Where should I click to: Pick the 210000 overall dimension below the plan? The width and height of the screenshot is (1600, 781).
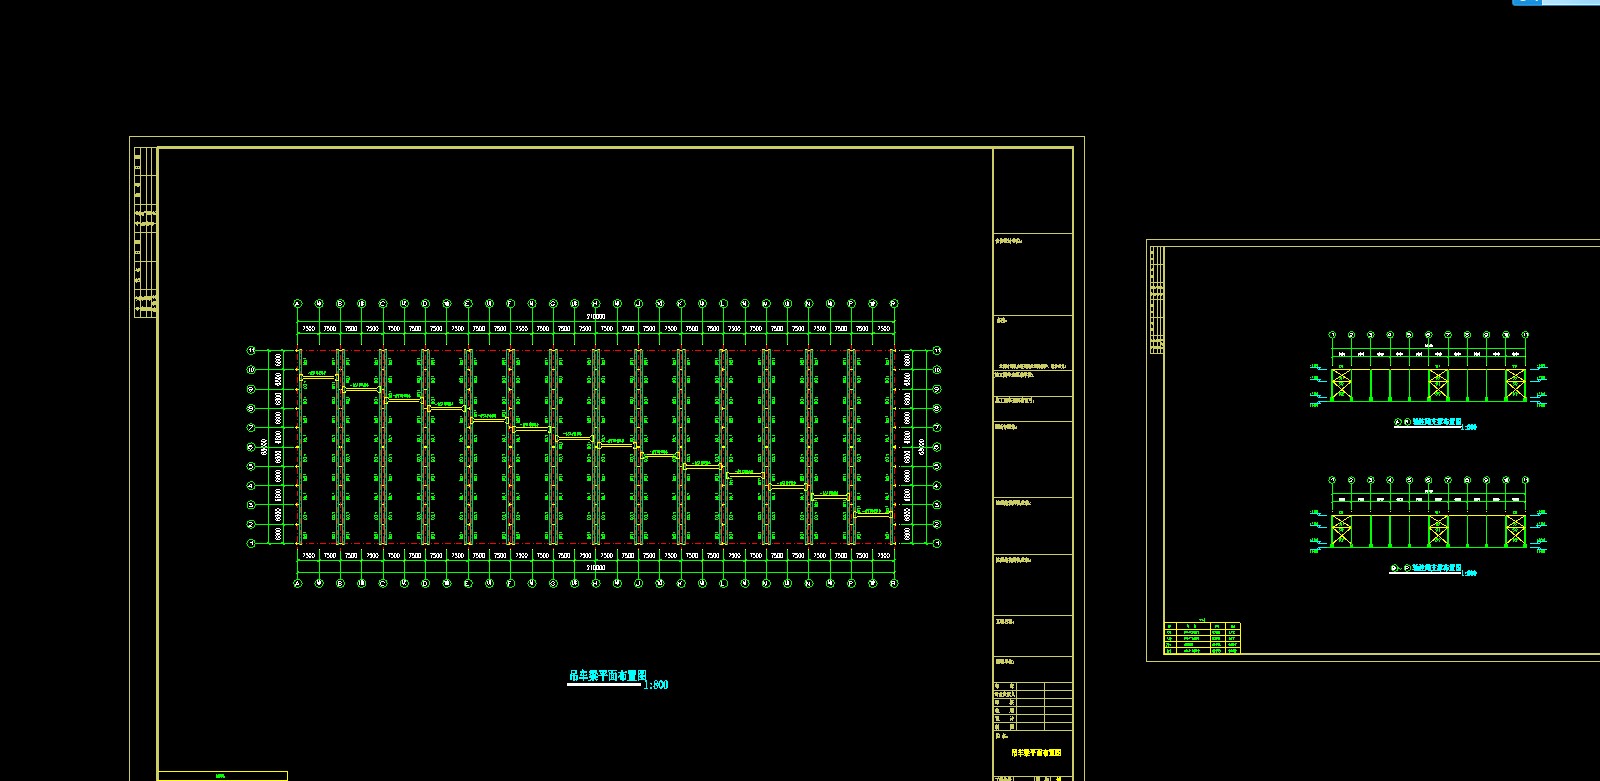tap(596, 567)
